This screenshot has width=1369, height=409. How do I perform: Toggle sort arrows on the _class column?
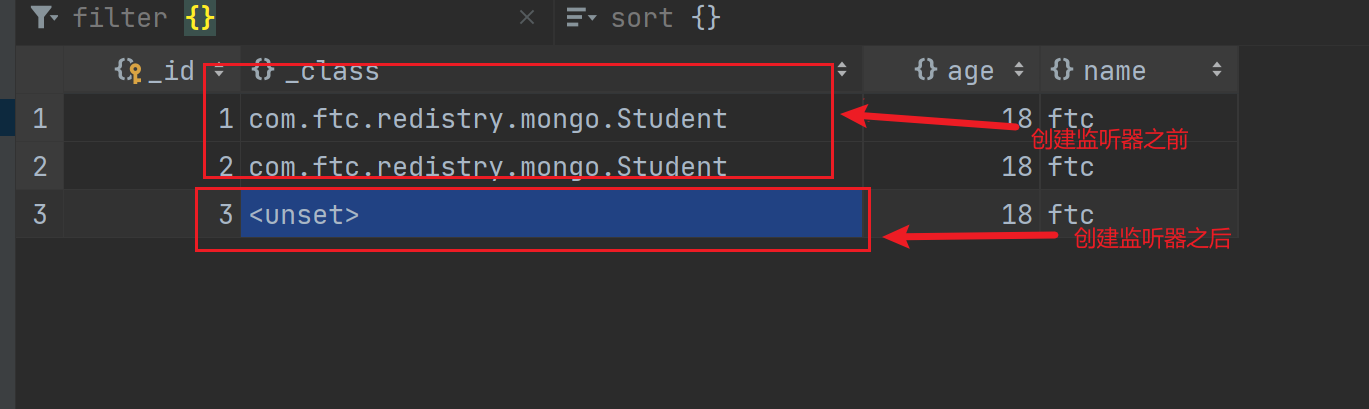tap(842, 70)
